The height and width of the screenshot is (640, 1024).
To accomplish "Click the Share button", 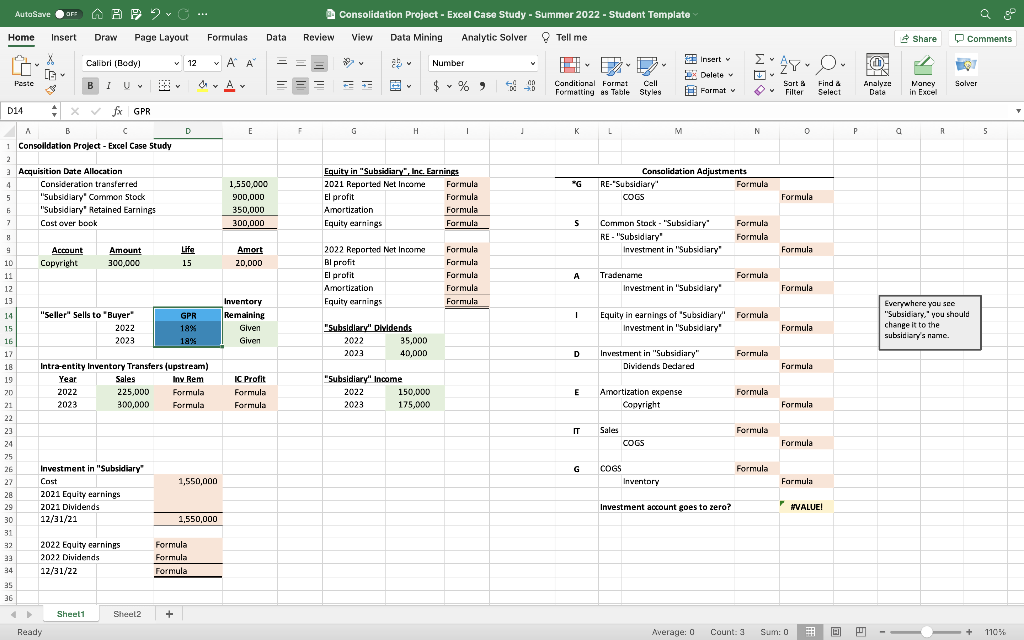I will click(x=918, y=38).
